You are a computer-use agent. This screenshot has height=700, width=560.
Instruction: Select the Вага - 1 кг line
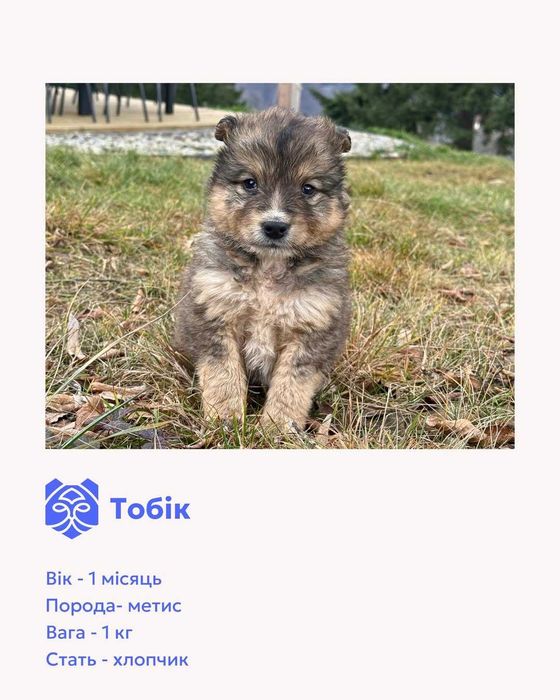(x=89, y=632)
